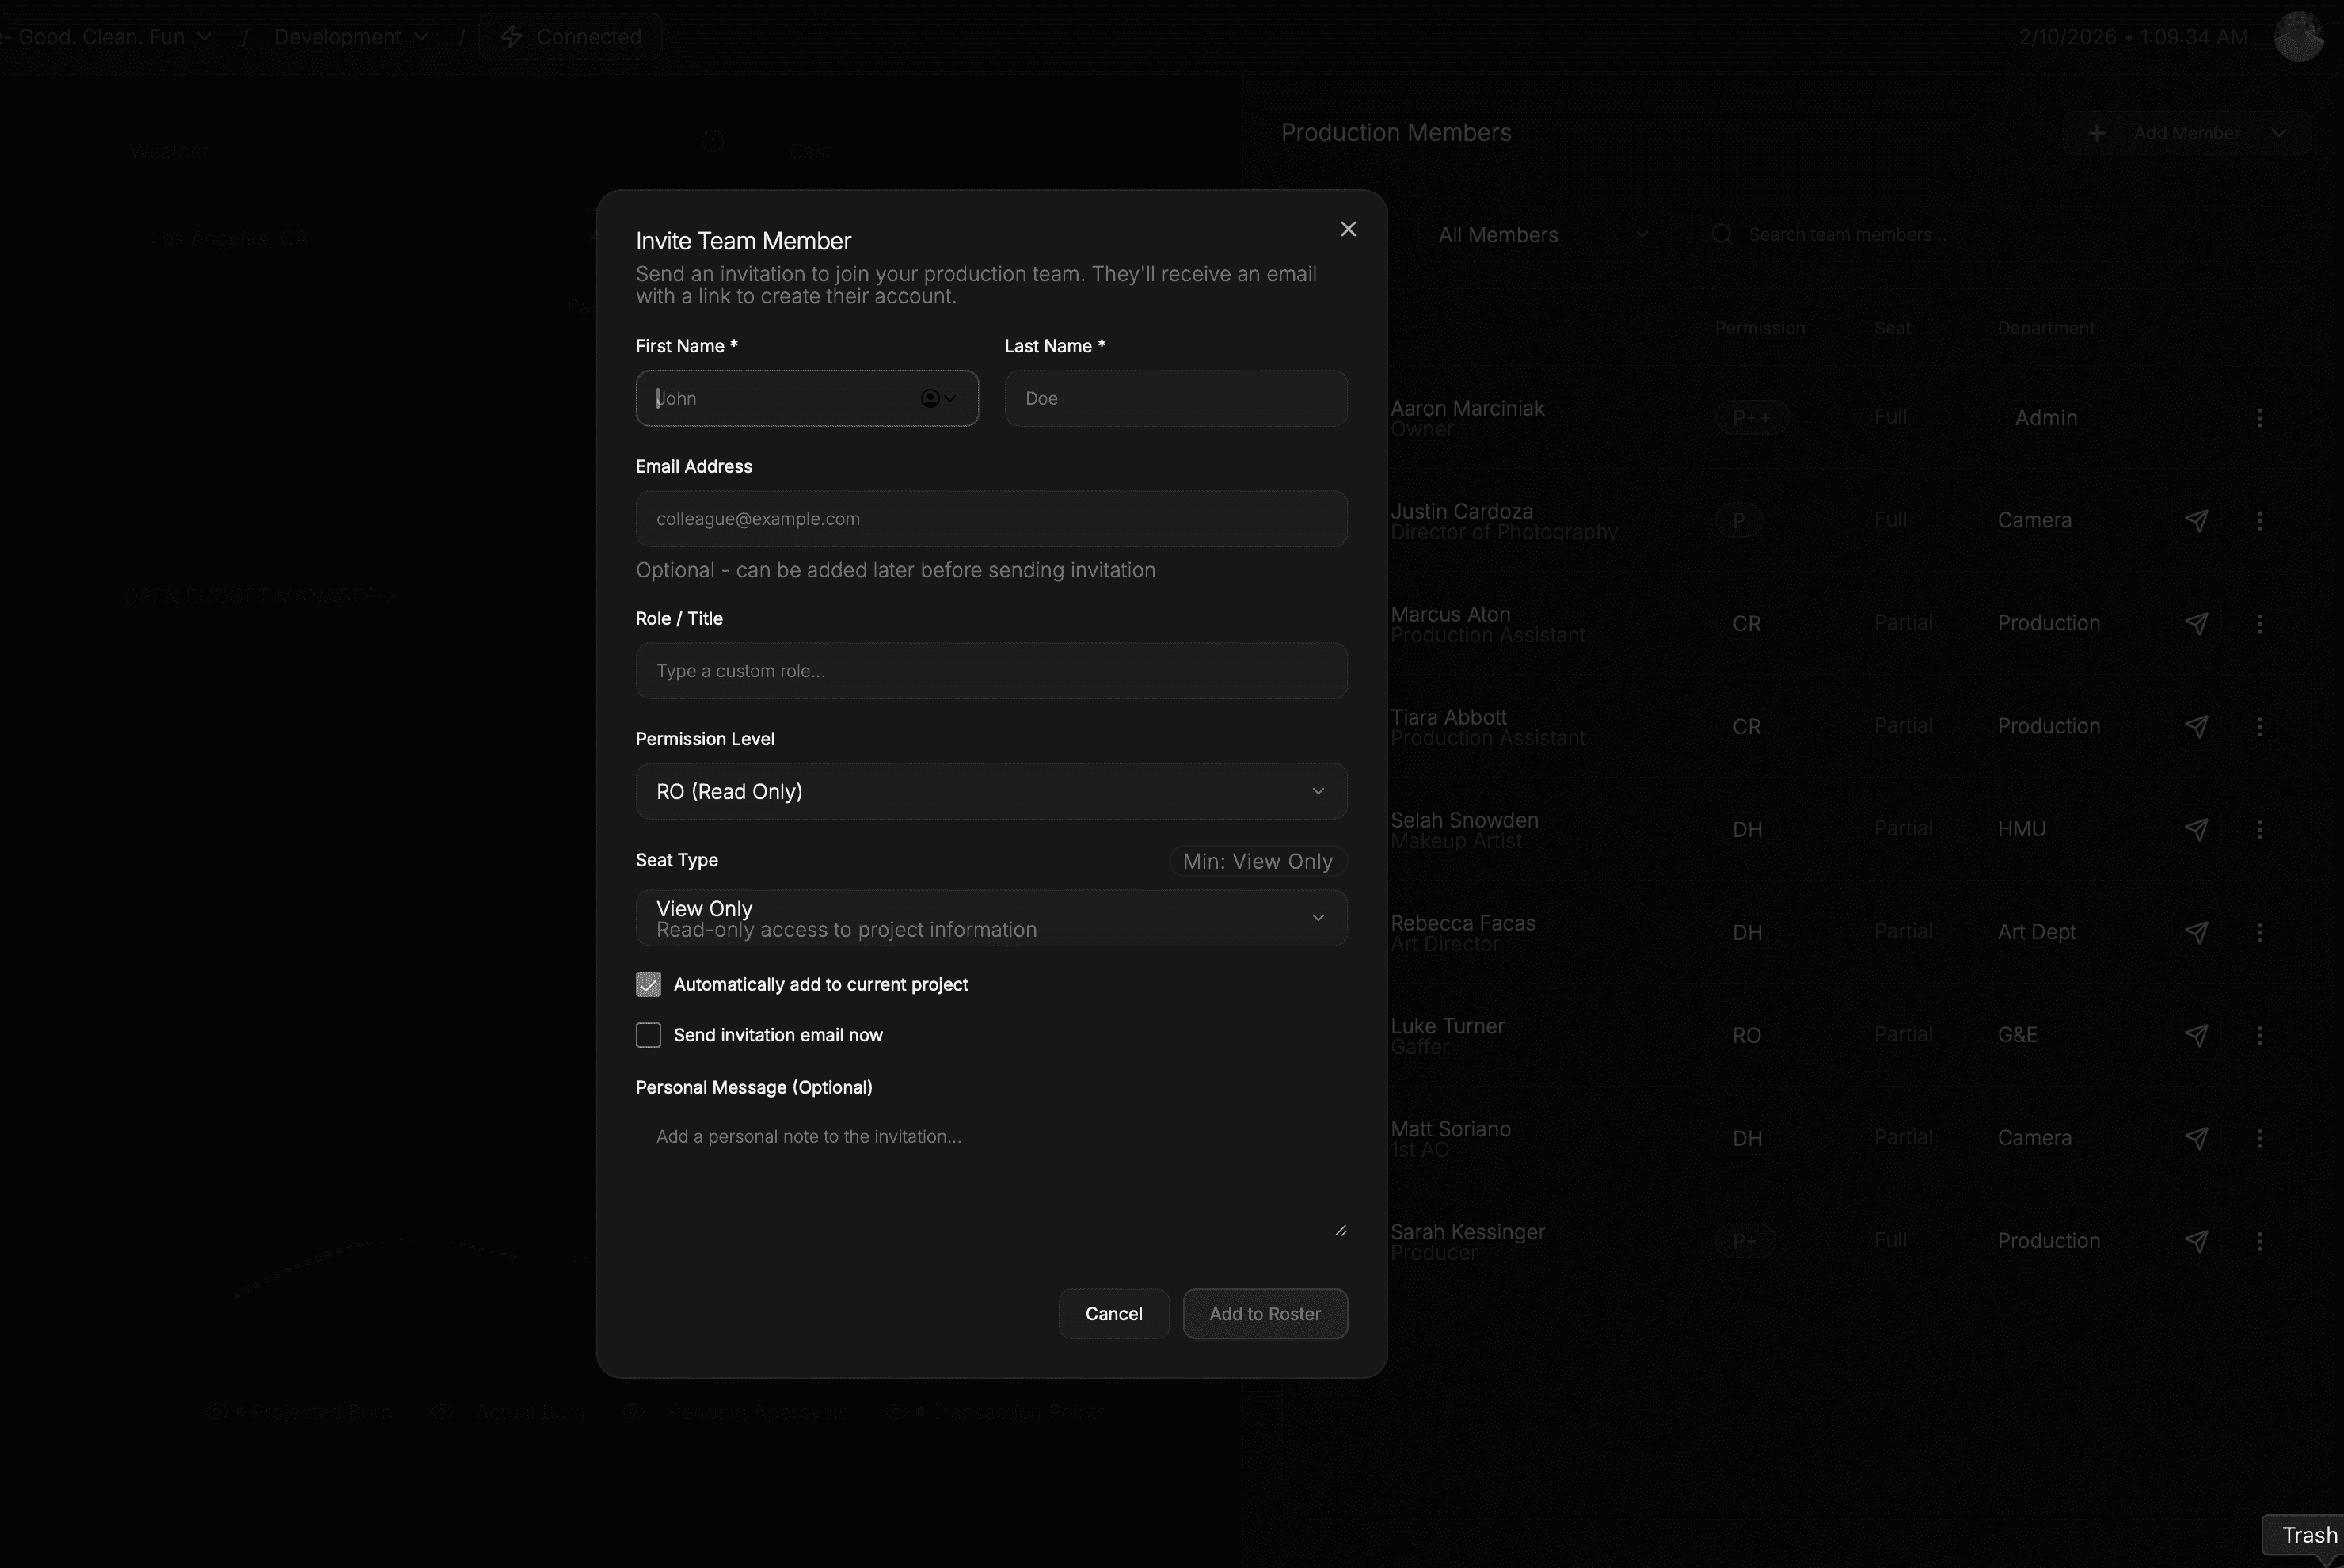Open the Development breadcrumb menu
2344x1568 pixels.
(x=351, y=37)
